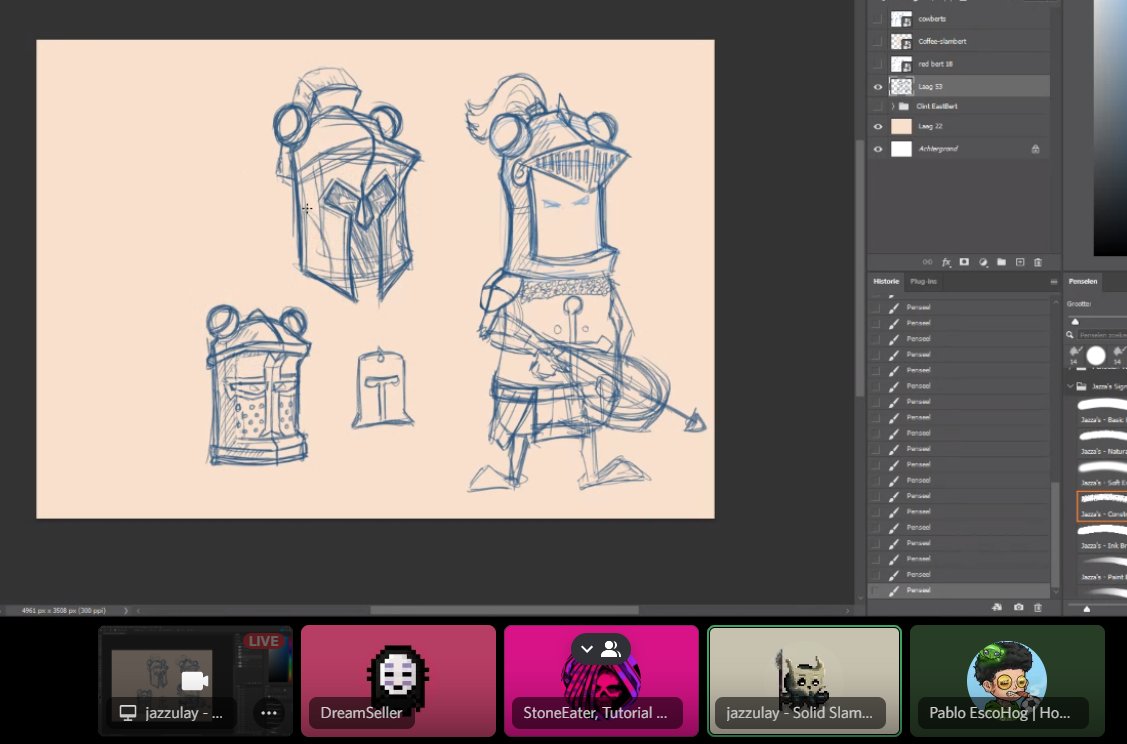The height and width of the screenshot is (744, 1127).
Task: Click the Laag 22 peach color thumbnail
Action: coord(901,127)
